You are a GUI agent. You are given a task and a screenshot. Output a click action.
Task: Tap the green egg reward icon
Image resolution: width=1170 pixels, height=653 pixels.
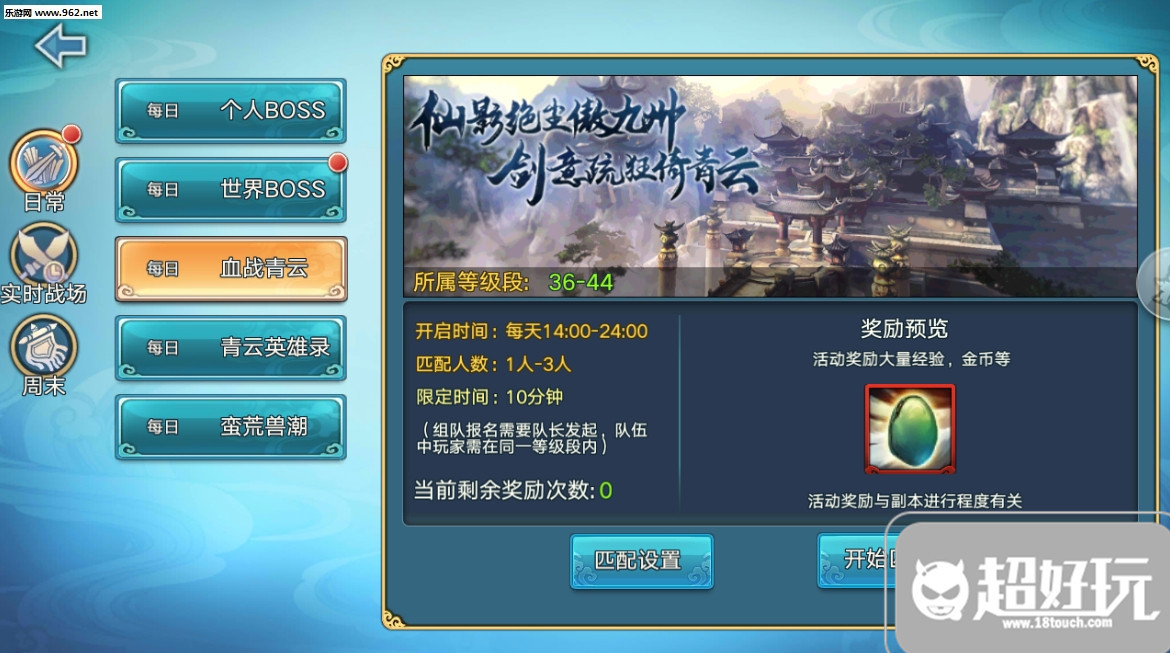coord(910,429)
